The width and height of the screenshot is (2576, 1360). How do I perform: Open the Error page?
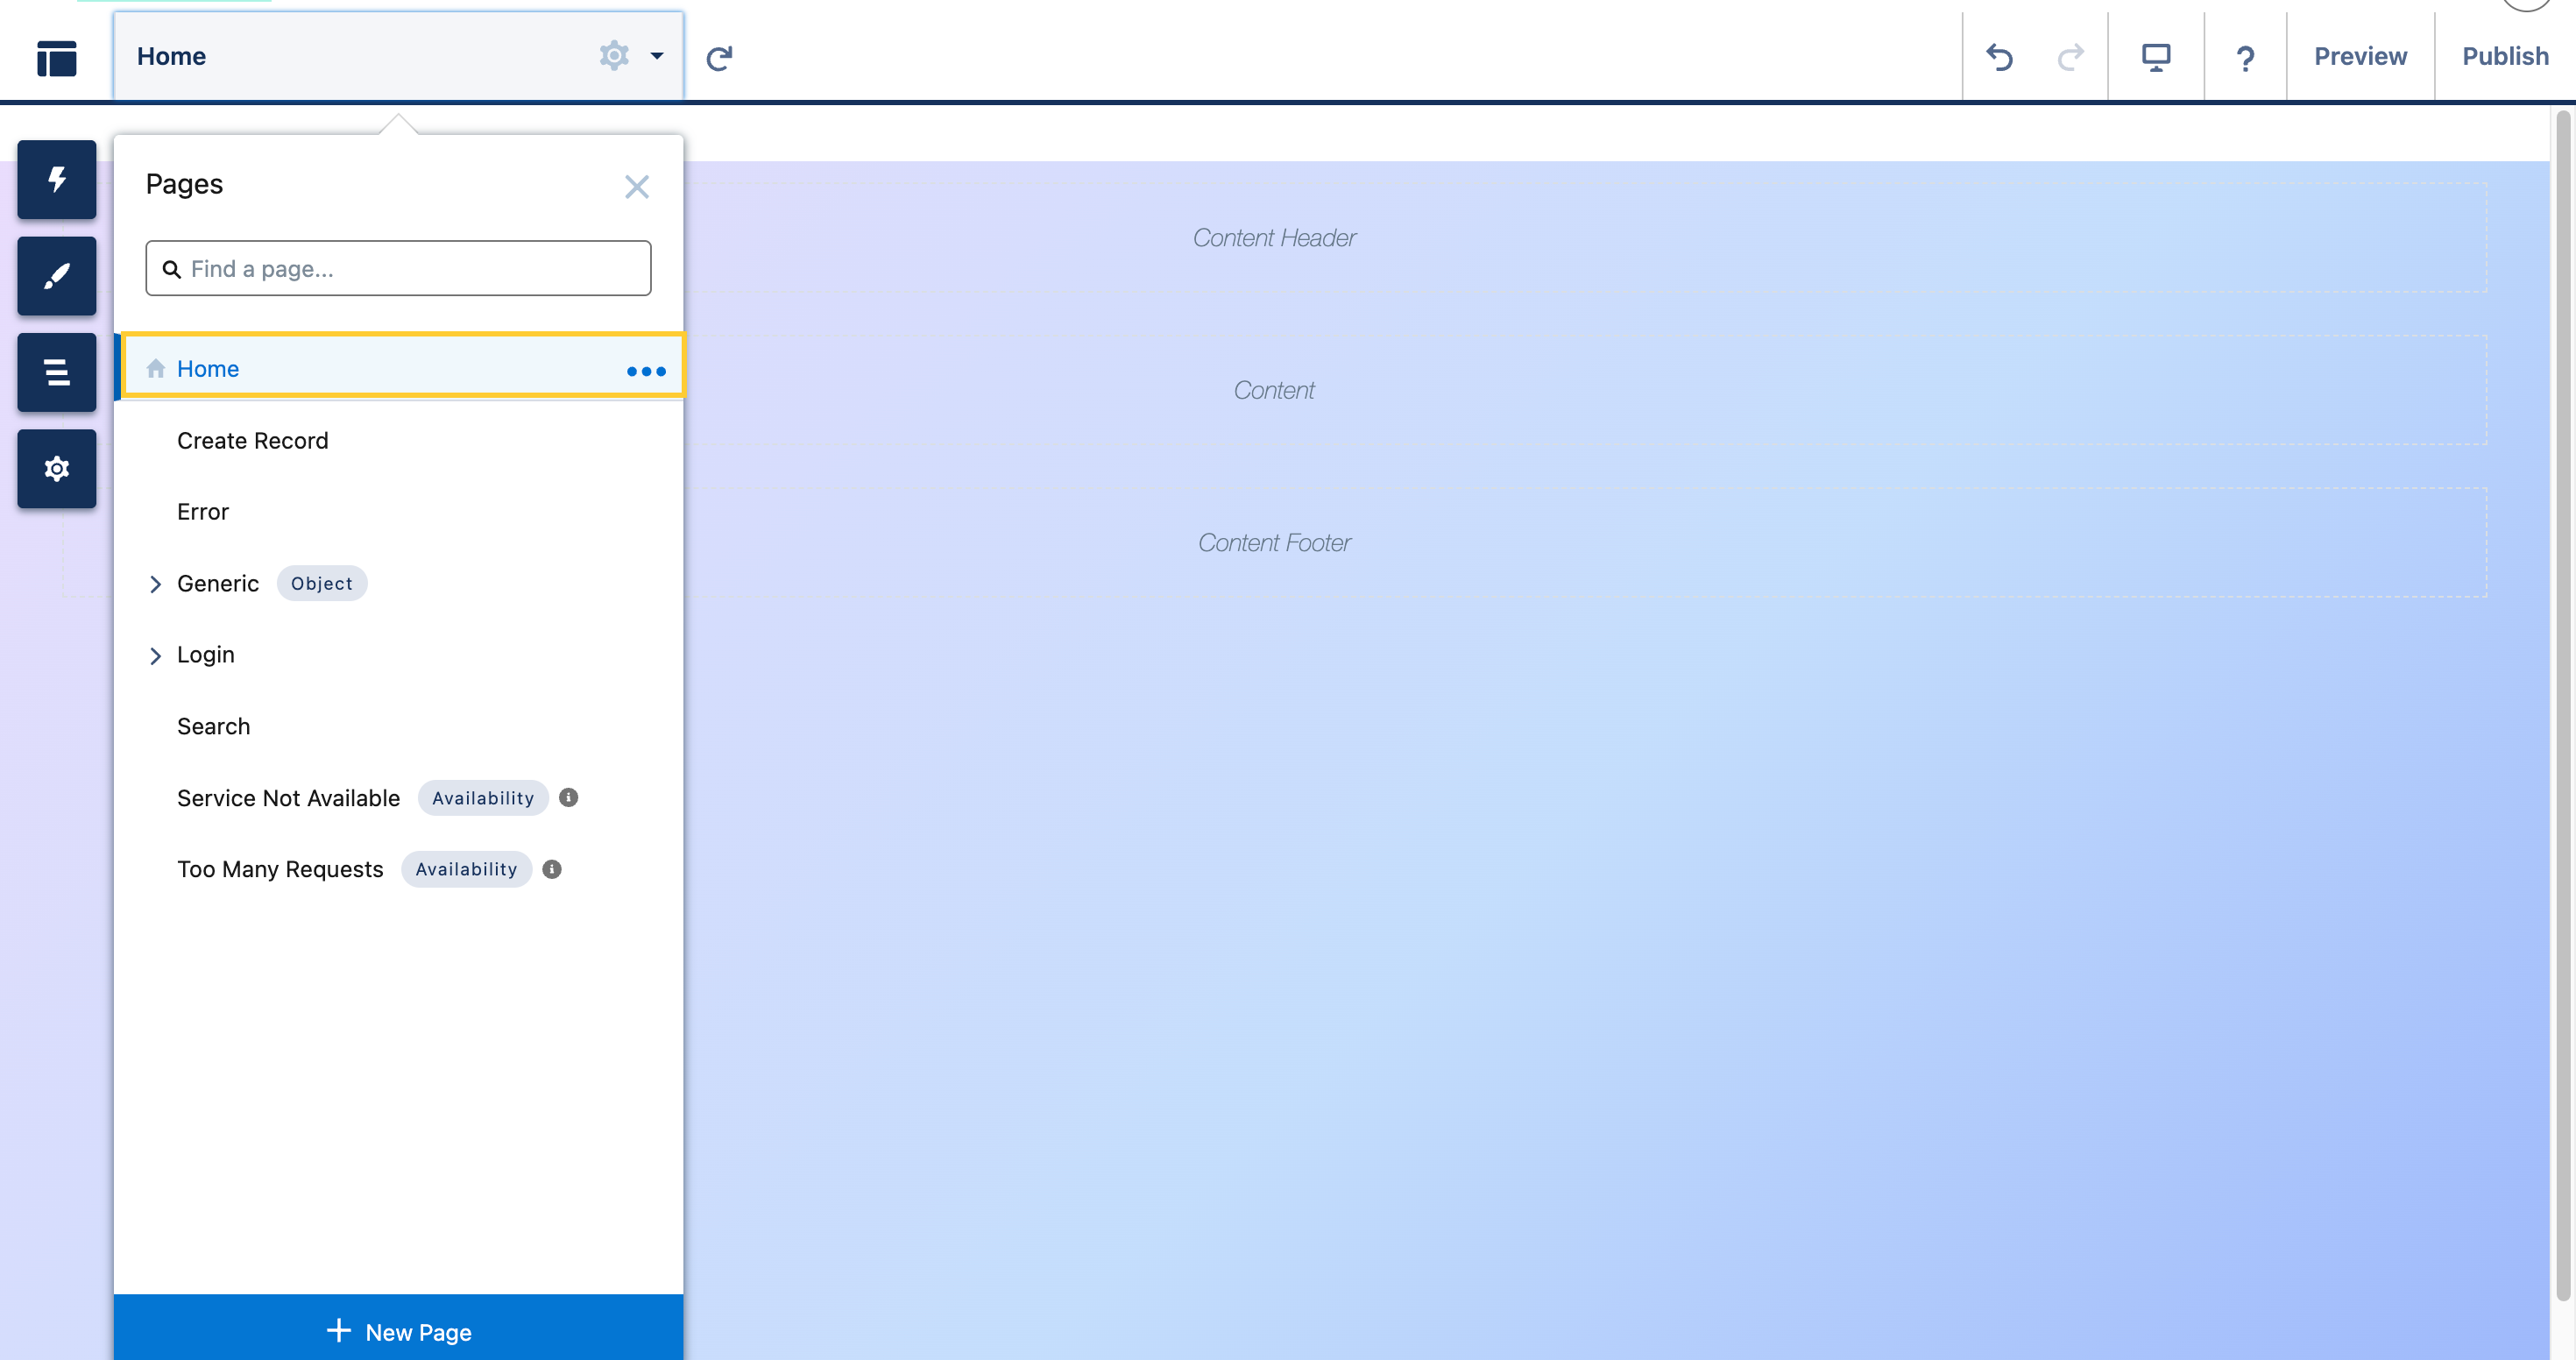click(x=203, y=511)
